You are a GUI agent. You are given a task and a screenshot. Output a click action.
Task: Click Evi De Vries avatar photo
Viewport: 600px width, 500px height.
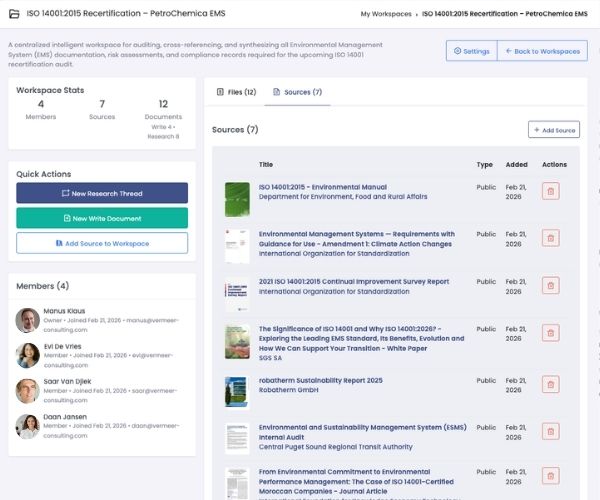pyautogui.click(x=28, y=355)
